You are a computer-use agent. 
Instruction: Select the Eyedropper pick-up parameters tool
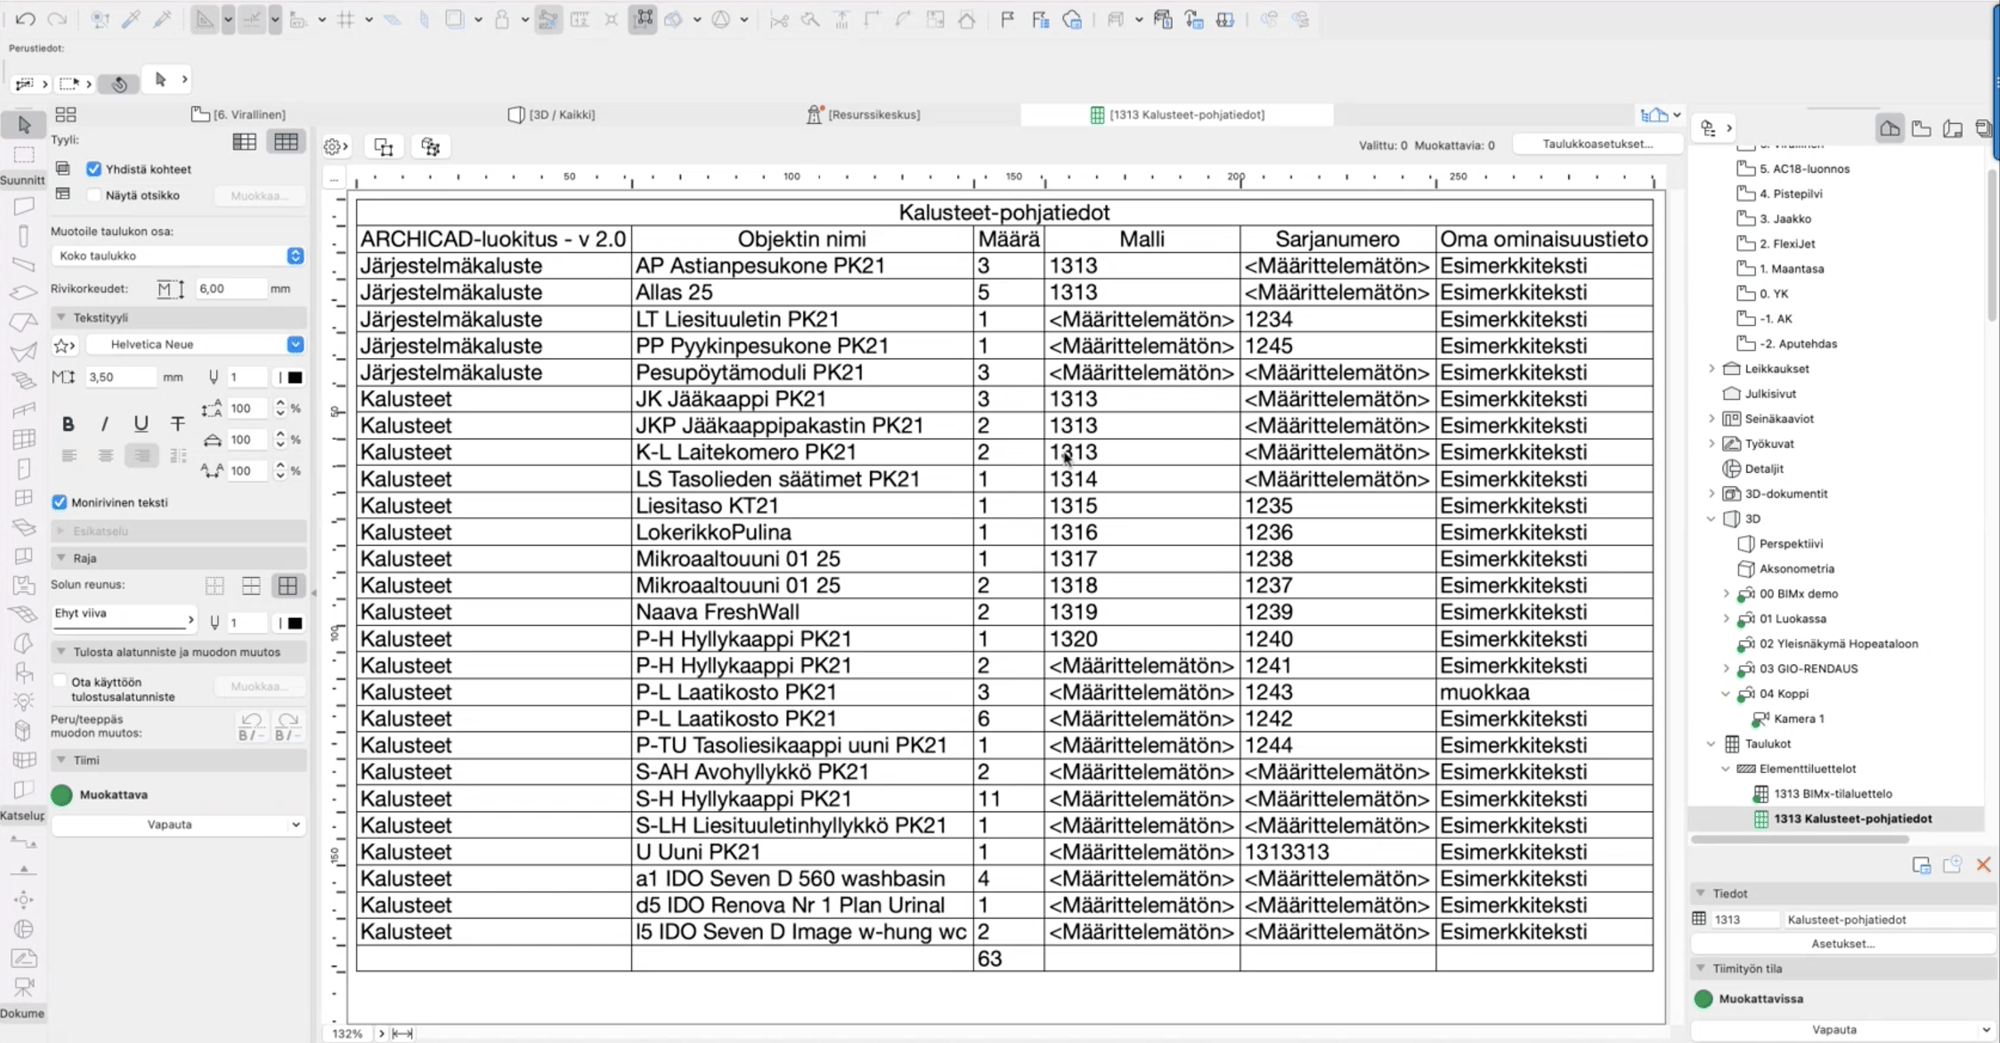click(x=131, y=19)
